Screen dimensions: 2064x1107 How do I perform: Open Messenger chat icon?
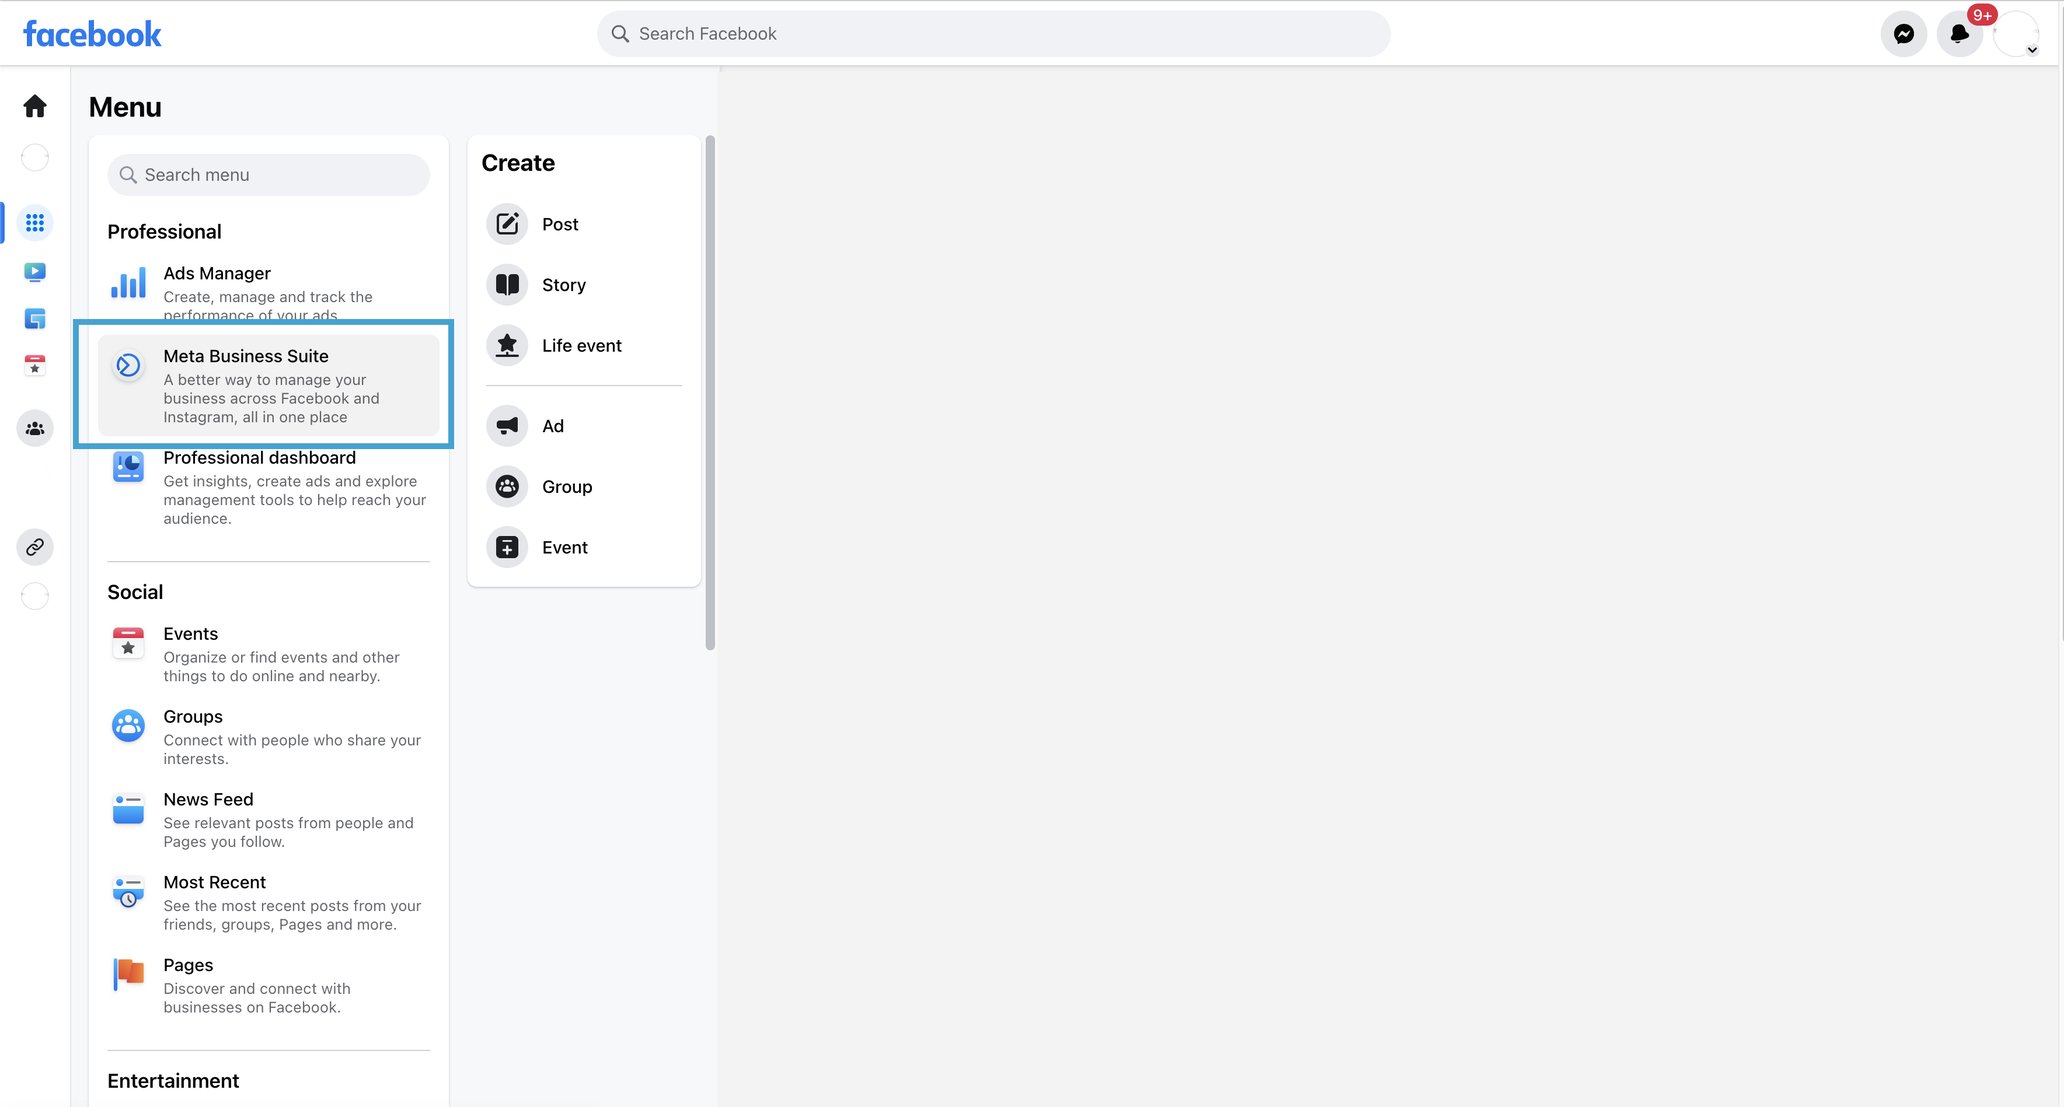click(1903, 34)
